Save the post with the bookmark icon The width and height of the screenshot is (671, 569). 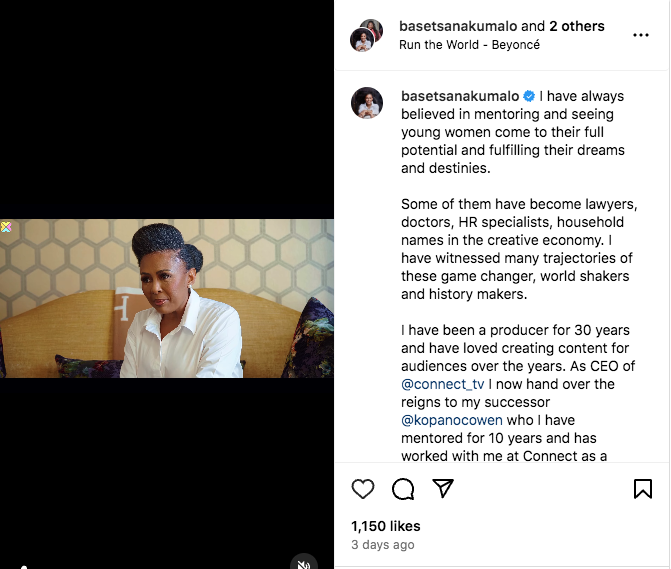[643, 489]
